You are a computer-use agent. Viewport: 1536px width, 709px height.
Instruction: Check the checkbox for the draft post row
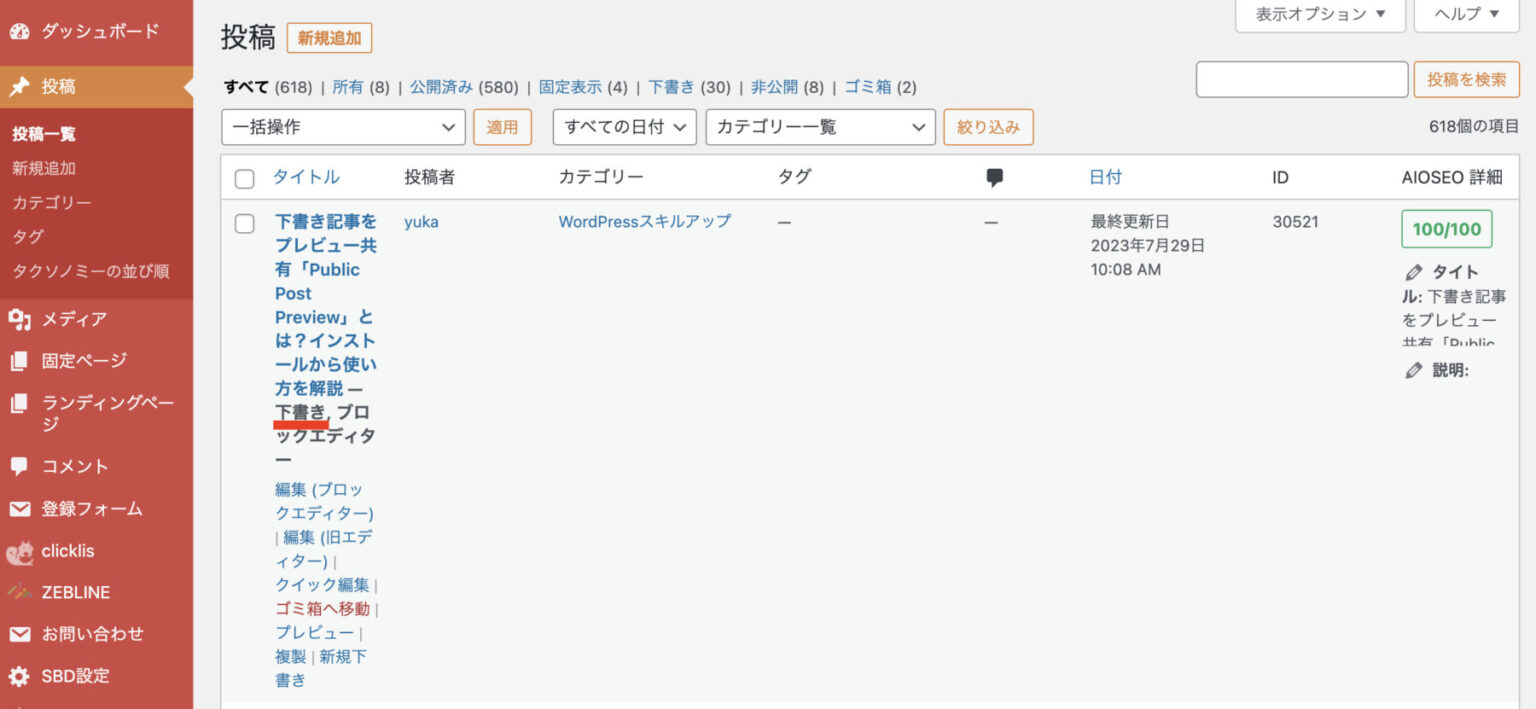(x=244, y=223)
